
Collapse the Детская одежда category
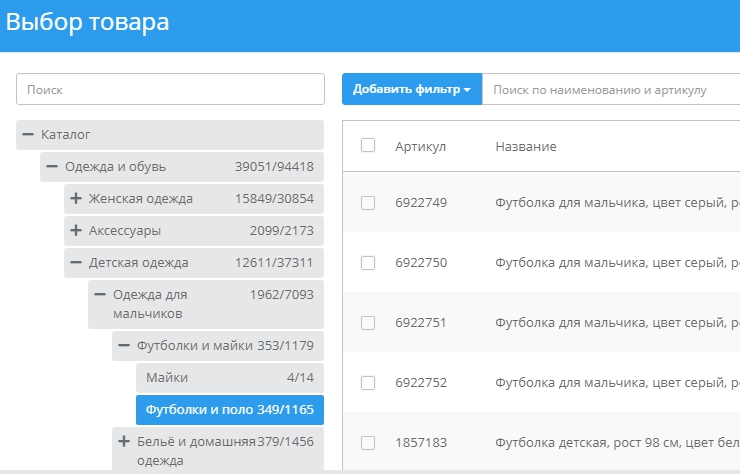point(76,263)
